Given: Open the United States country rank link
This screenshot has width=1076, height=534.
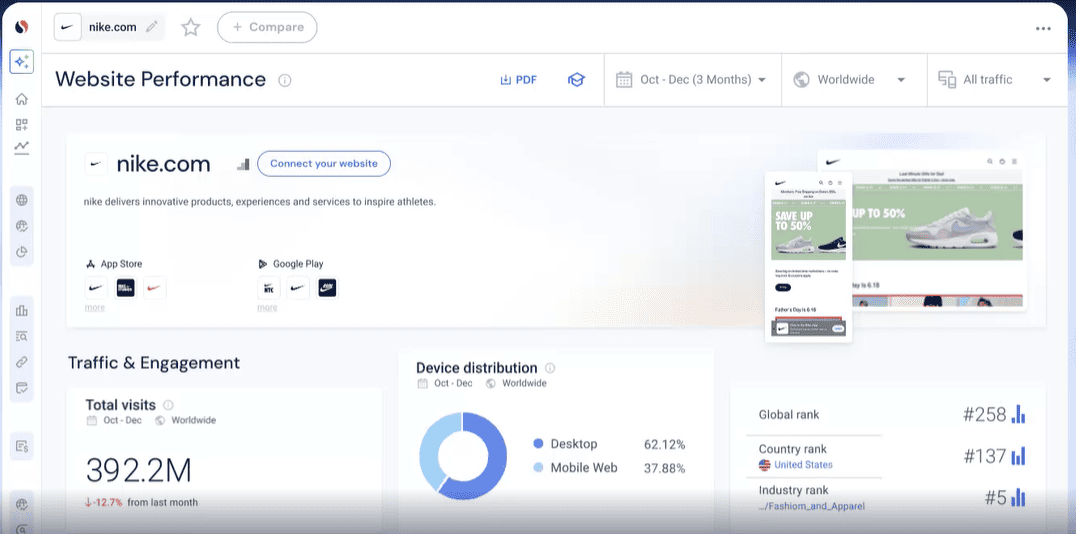Looking at the screenshot, I should click(802, 465).
